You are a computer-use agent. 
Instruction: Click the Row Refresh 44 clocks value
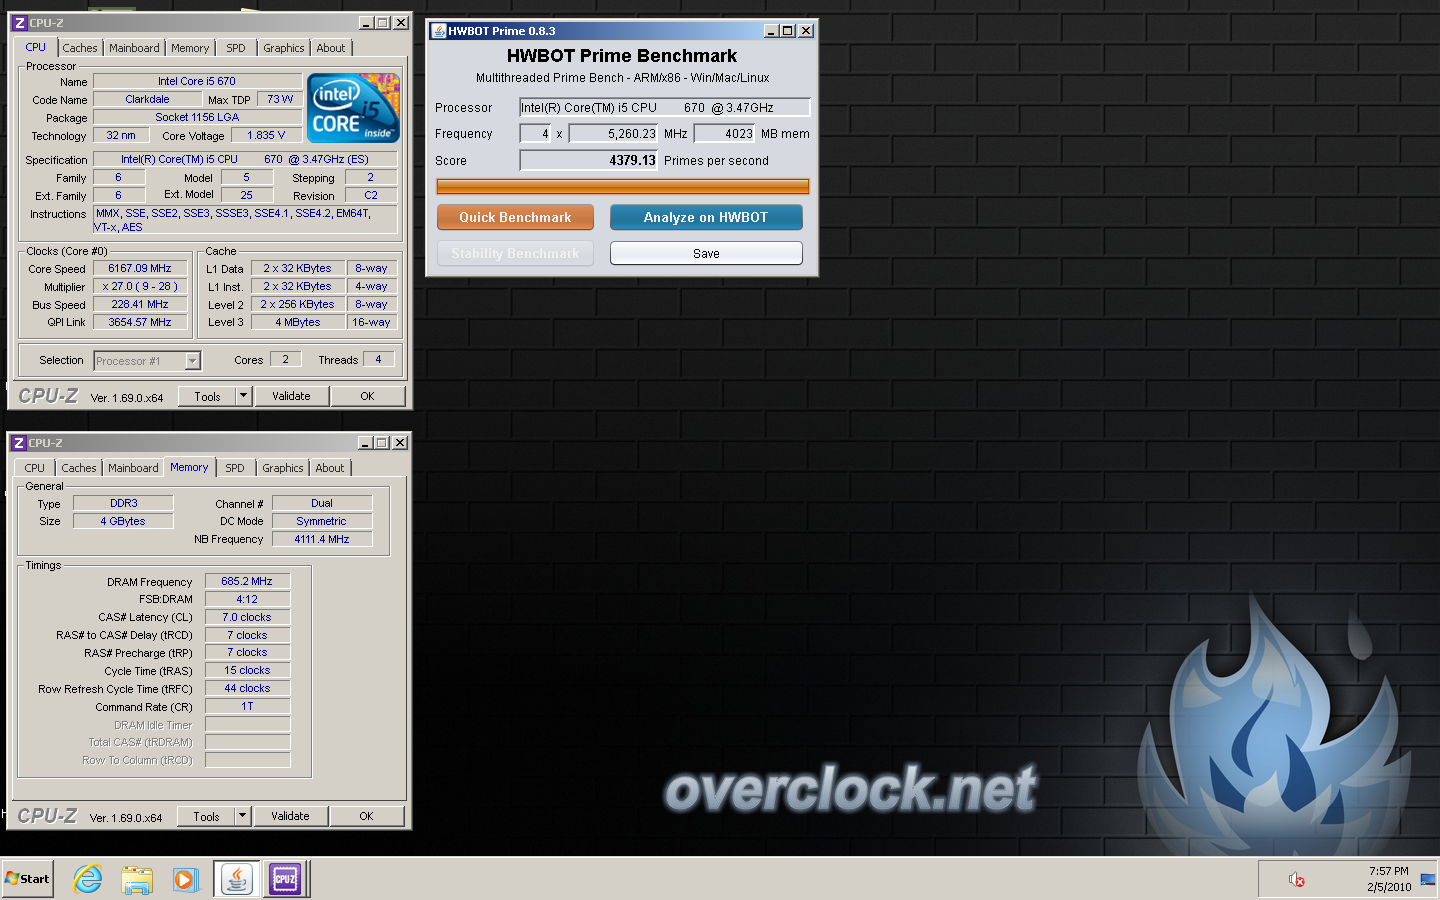click(x=247, y=688)
